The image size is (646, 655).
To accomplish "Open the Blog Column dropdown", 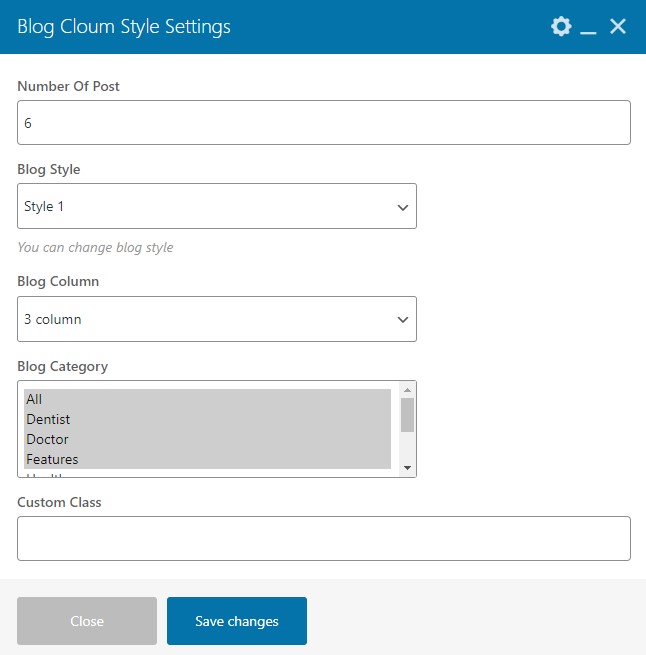I will pyautogui.click(x=217, y=319).
